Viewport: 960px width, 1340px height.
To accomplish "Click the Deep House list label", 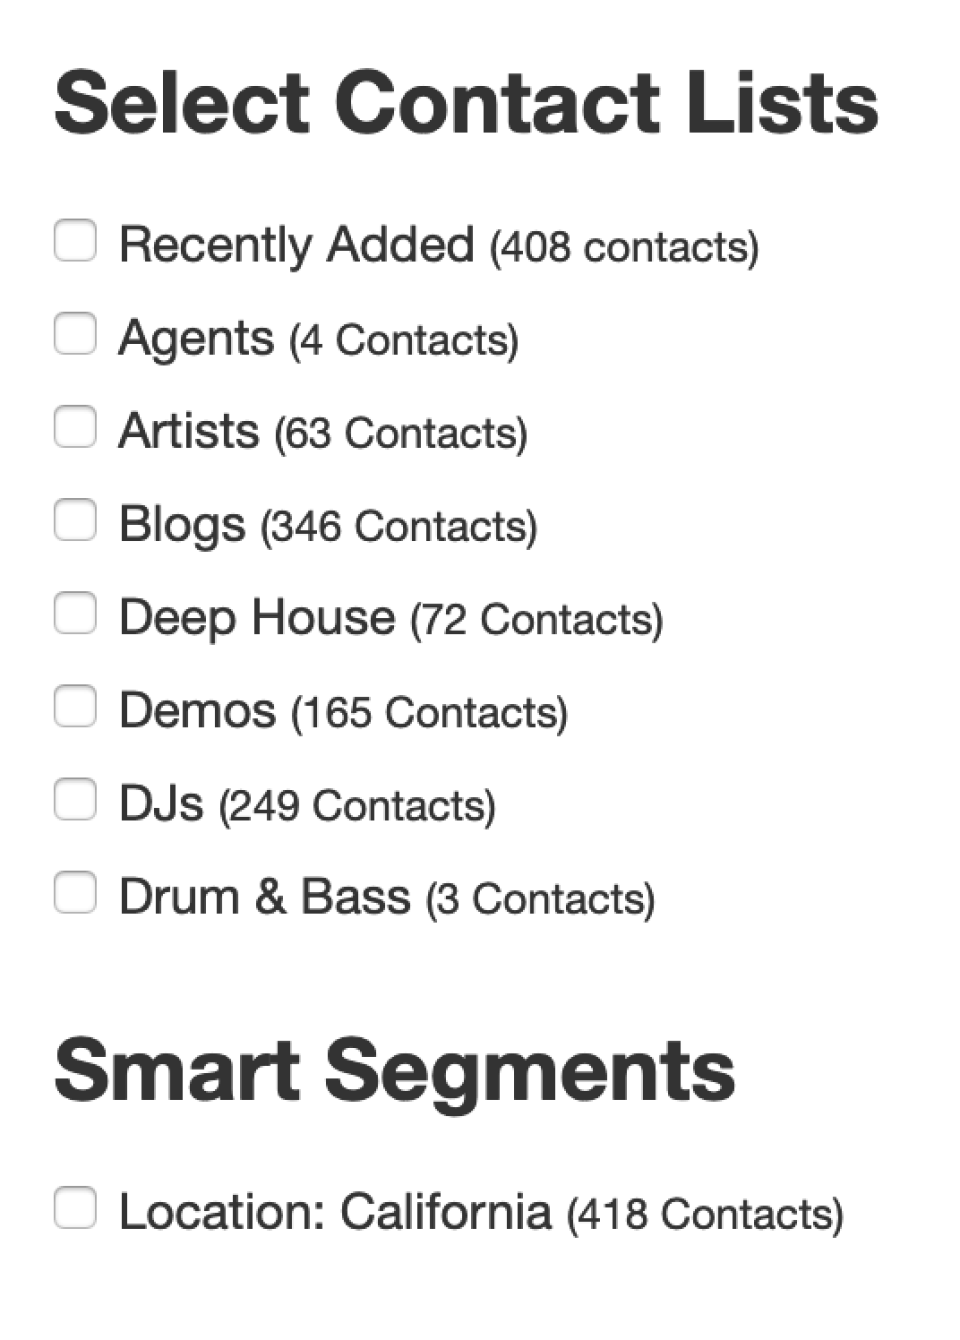I will pos(255,615).
